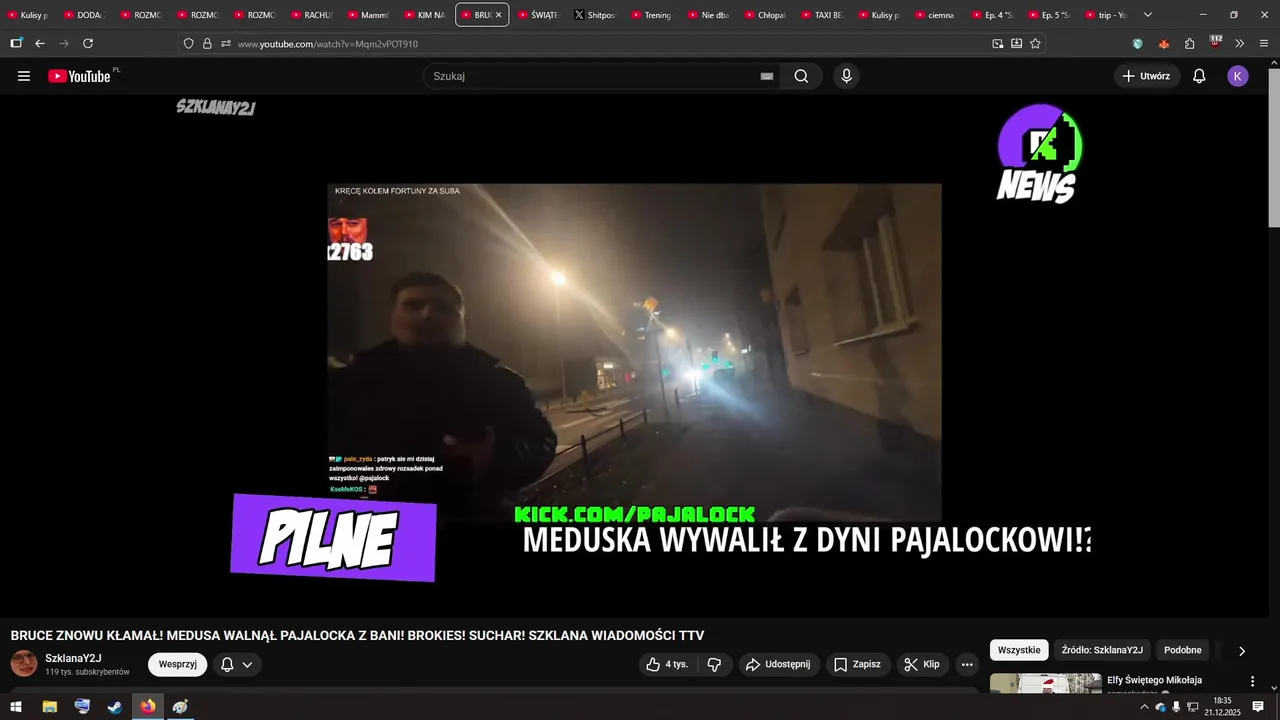1280x720 pixels.
Task: Show more toolbar tools via double chevron
Action: (1240, 44)
